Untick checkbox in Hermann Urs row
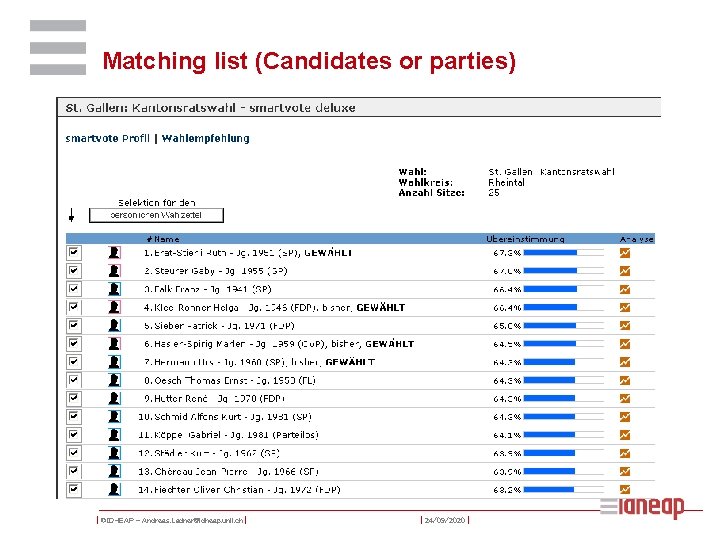Image resolution: width=720 pixels, height=540 pixels. pos(73,362)
